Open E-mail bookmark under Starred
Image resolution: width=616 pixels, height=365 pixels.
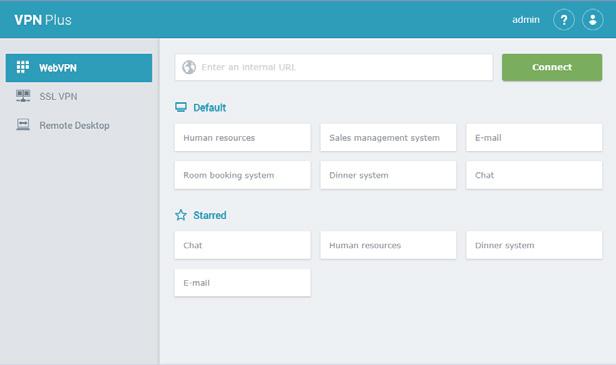(242, 282)
